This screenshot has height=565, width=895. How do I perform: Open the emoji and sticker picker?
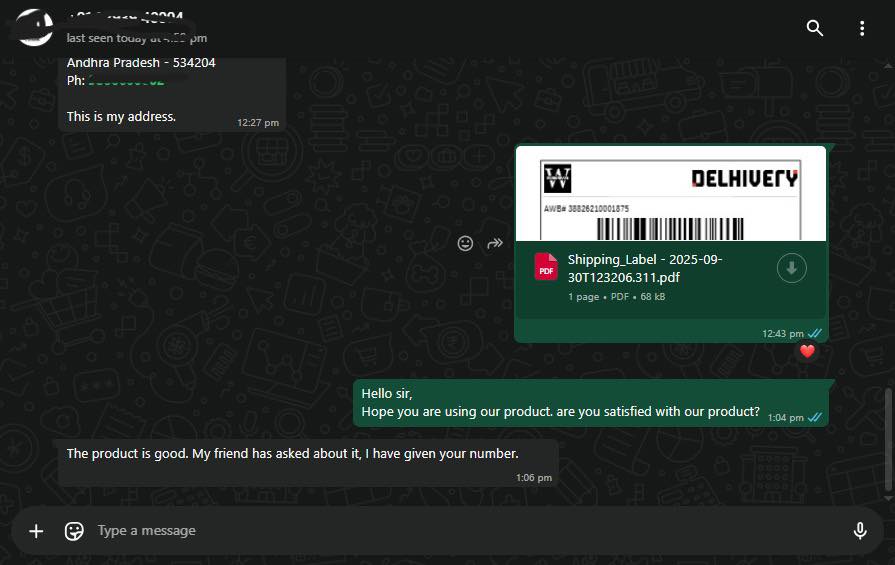(74, 531)
